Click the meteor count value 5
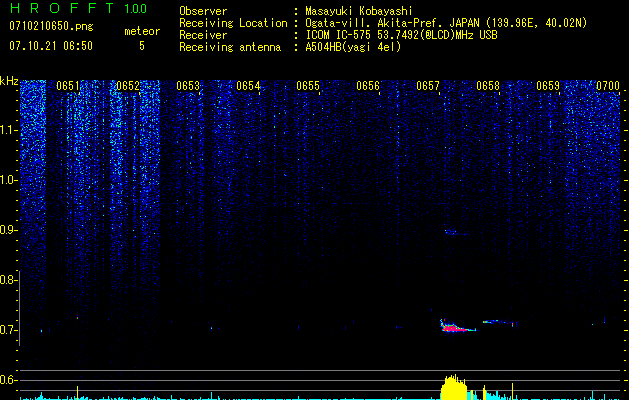Screen dimensions: 629x400 click(x=142, y=46)
